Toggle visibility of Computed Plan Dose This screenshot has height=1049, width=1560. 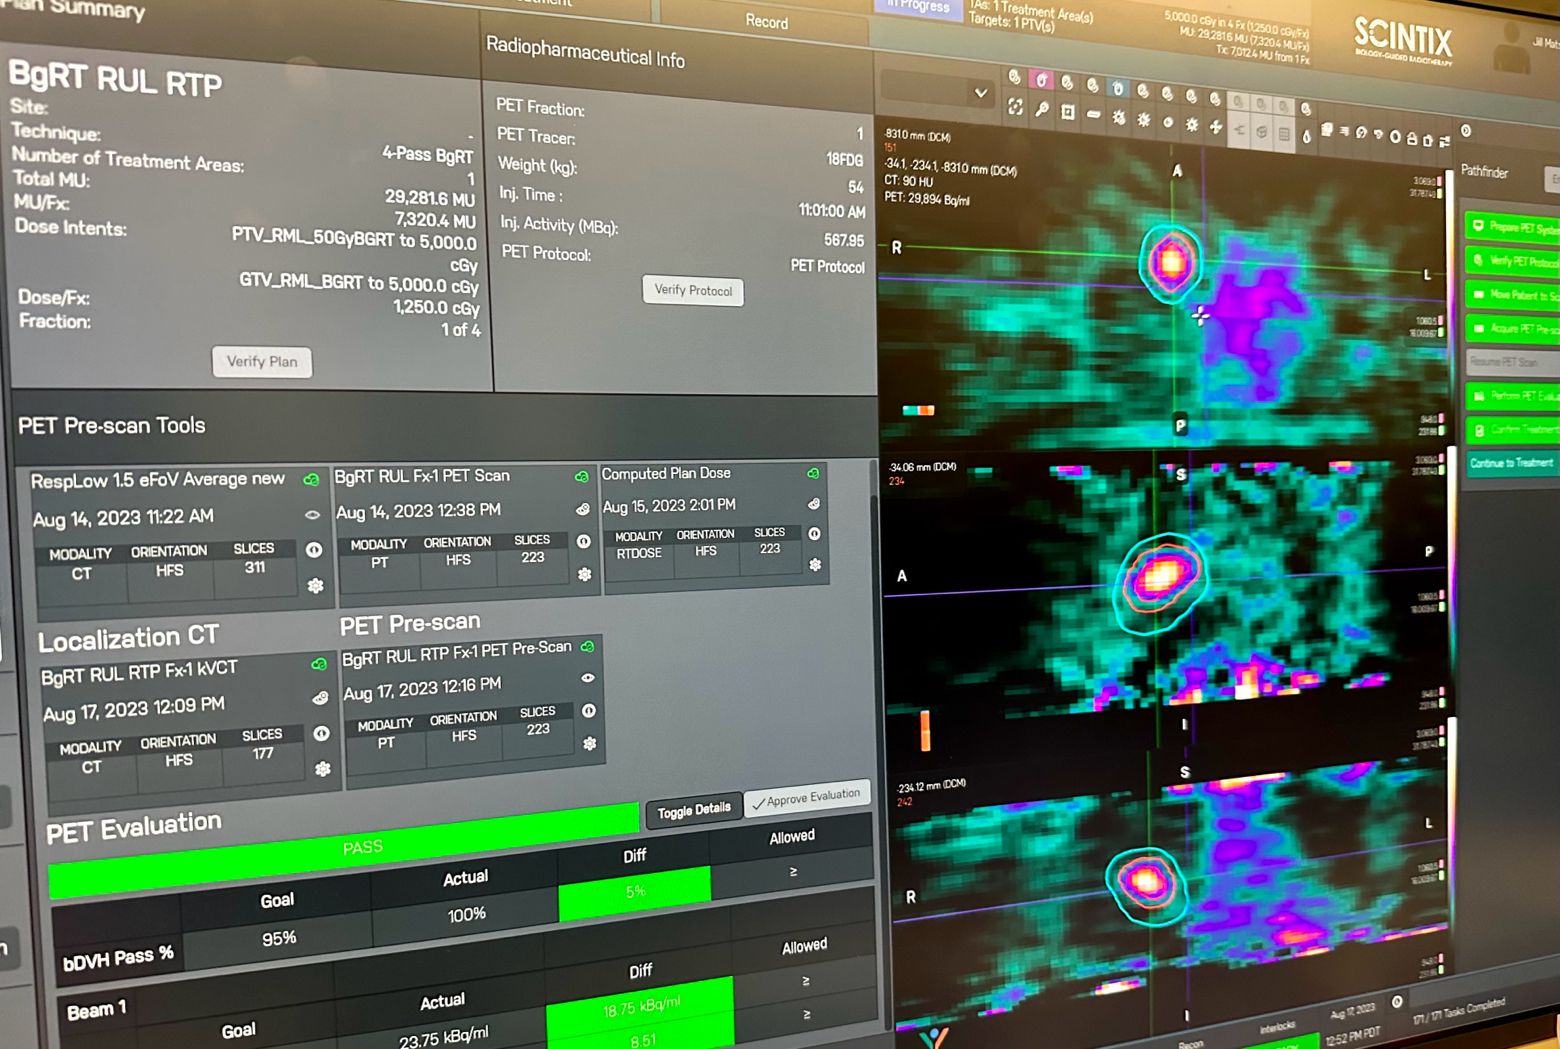tap(814, 504)
